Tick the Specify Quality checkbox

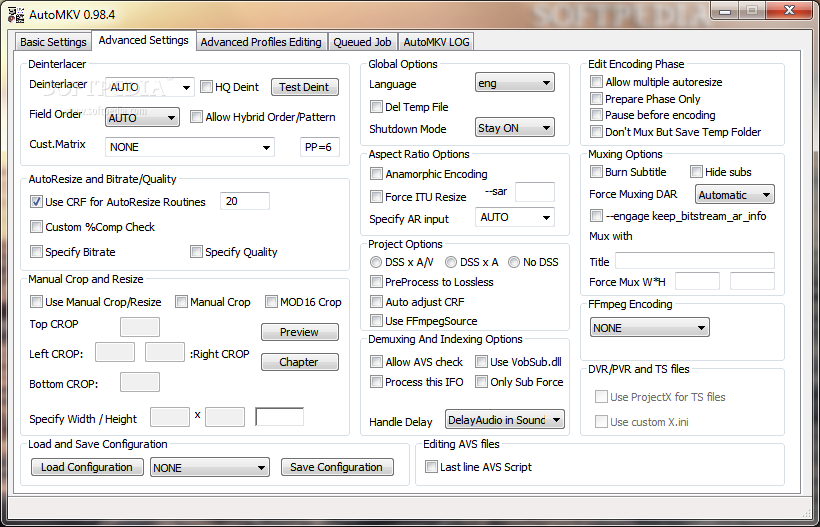(x=196, y=252)
